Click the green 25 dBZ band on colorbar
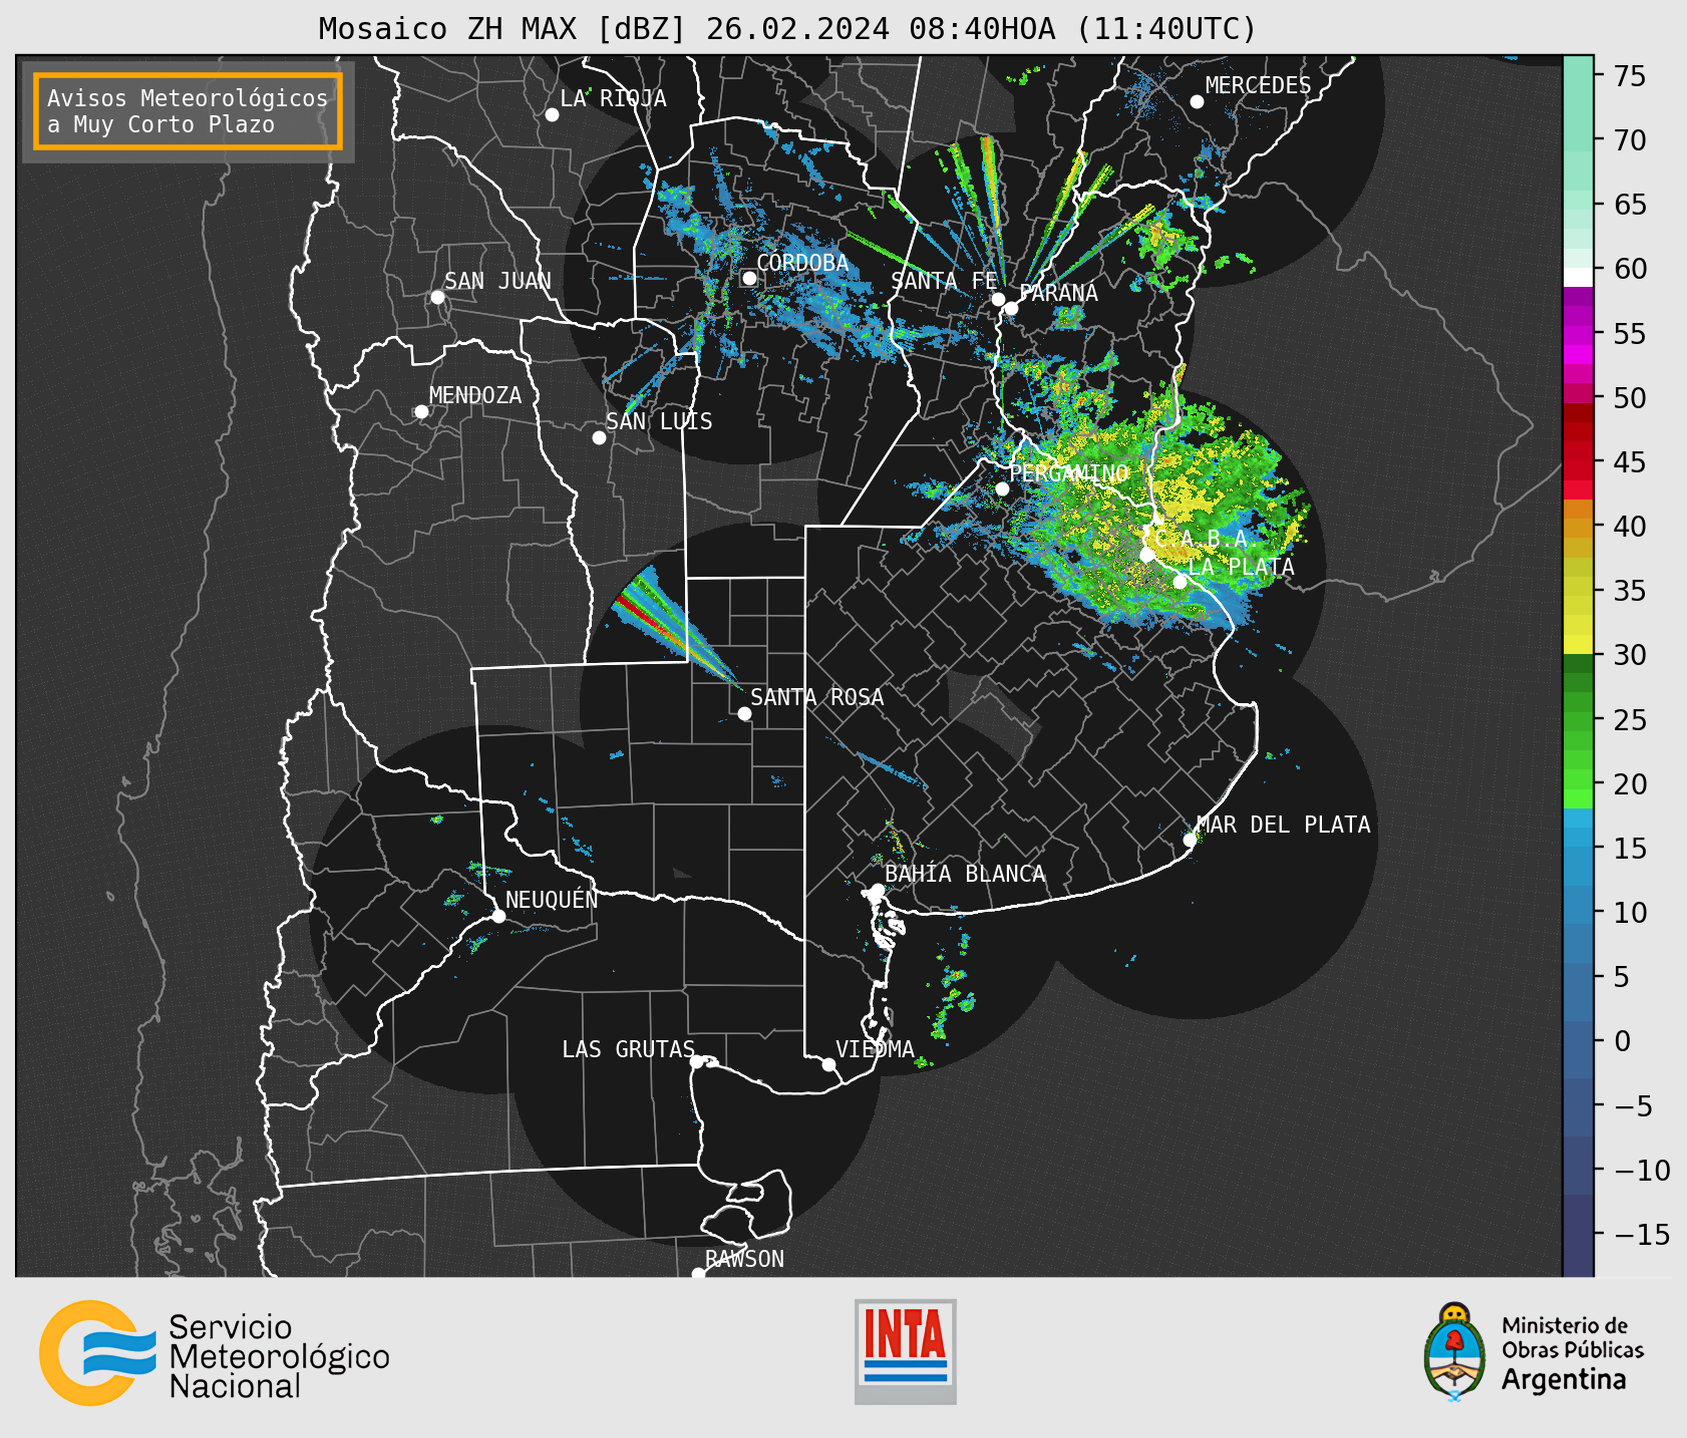 click(1578, 720)
